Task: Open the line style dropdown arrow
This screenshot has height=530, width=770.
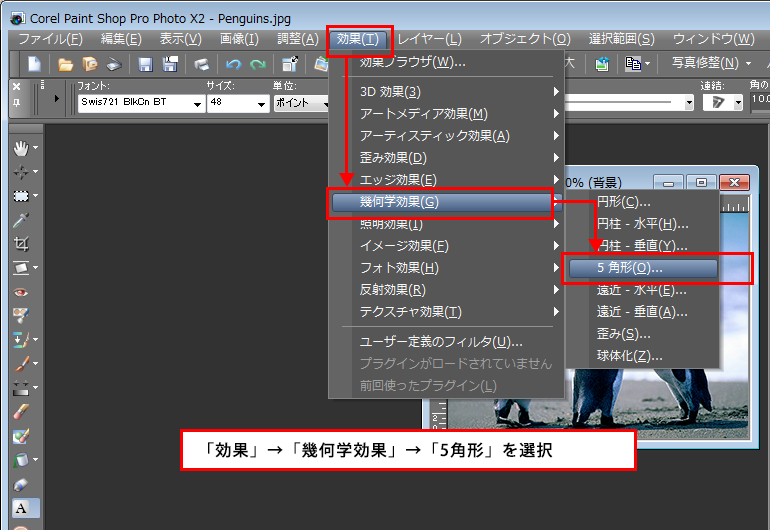Action: (689, 103)
